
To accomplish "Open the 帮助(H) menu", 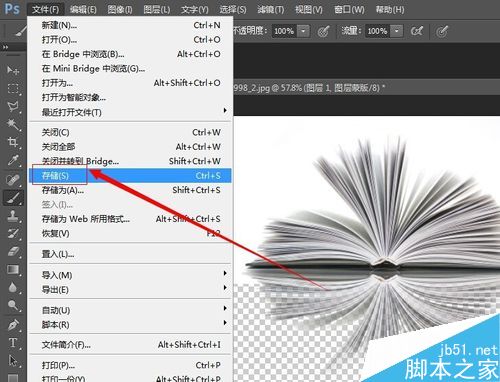I will pos(390,9).
